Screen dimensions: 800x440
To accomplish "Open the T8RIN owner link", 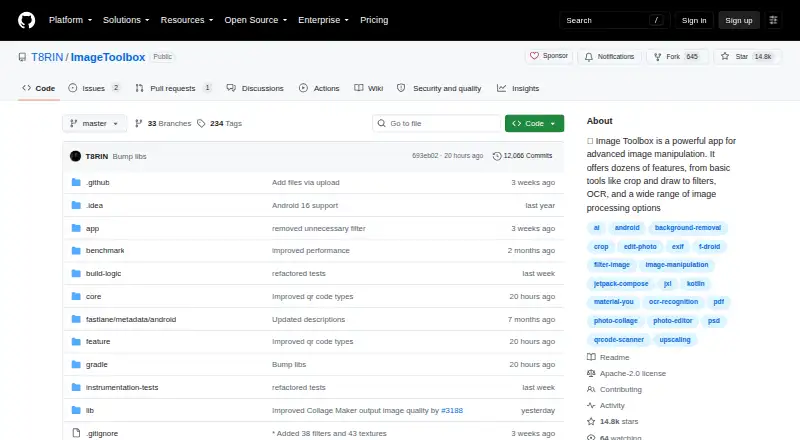I will click(47, 57).
